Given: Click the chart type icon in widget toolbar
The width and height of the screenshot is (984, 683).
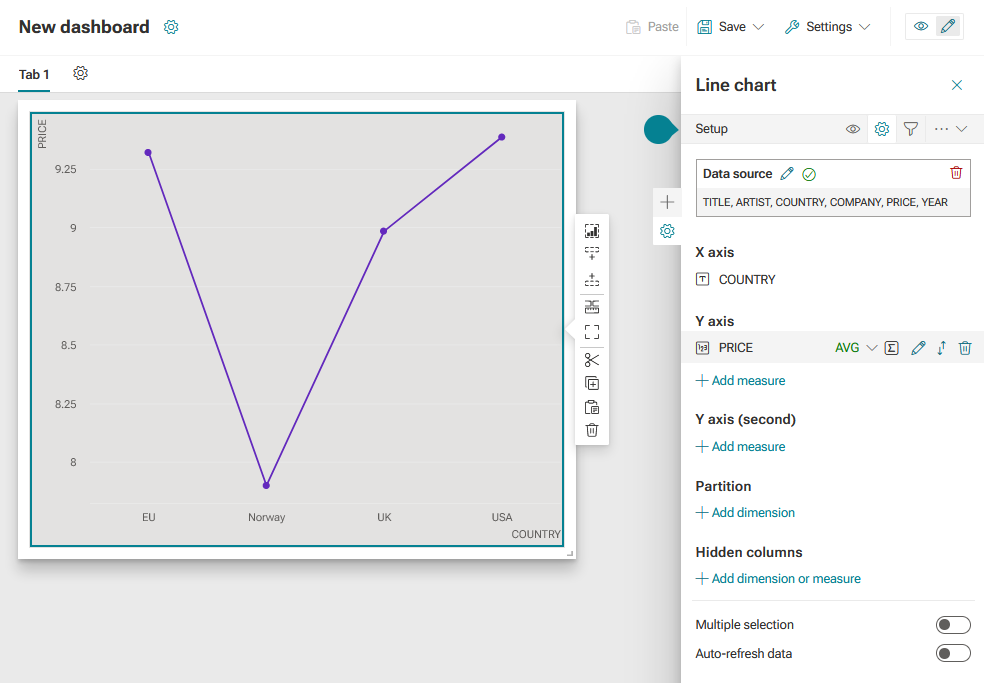Looking at the screenshot, I should (x=592, y=231).
